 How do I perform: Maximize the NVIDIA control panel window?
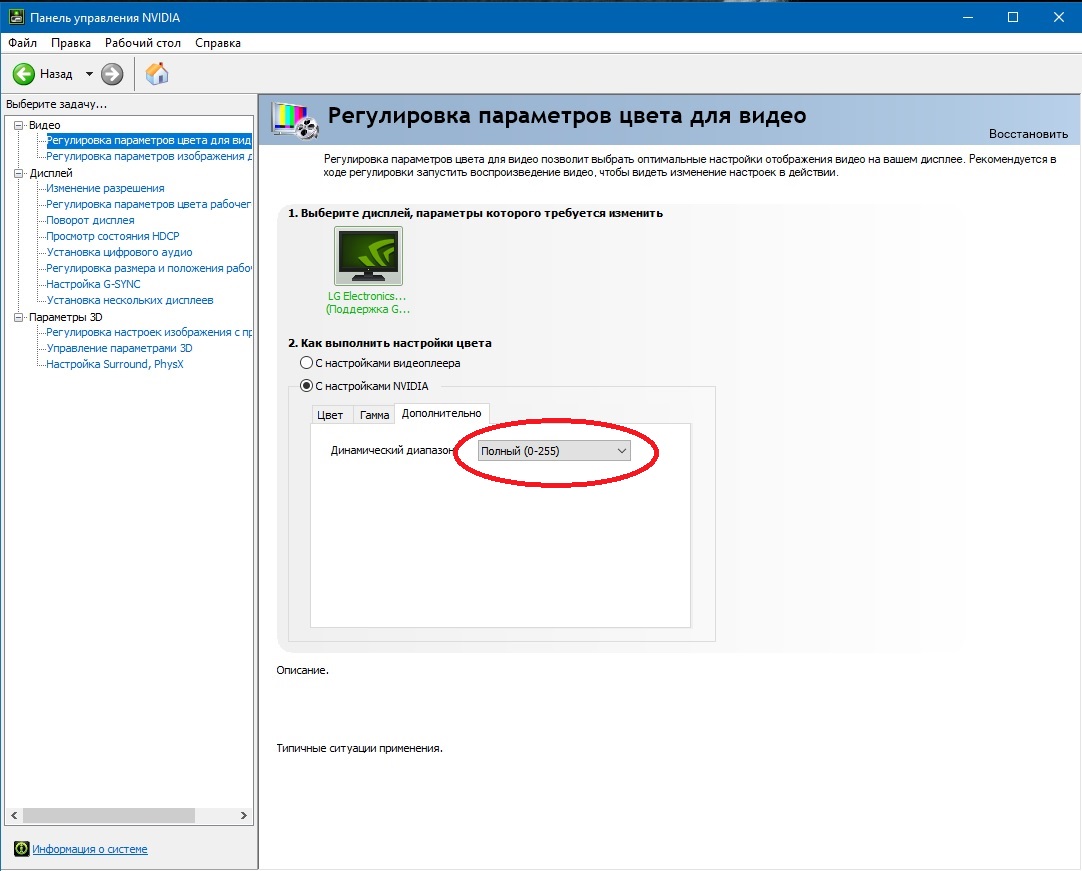click(1012, 17)
